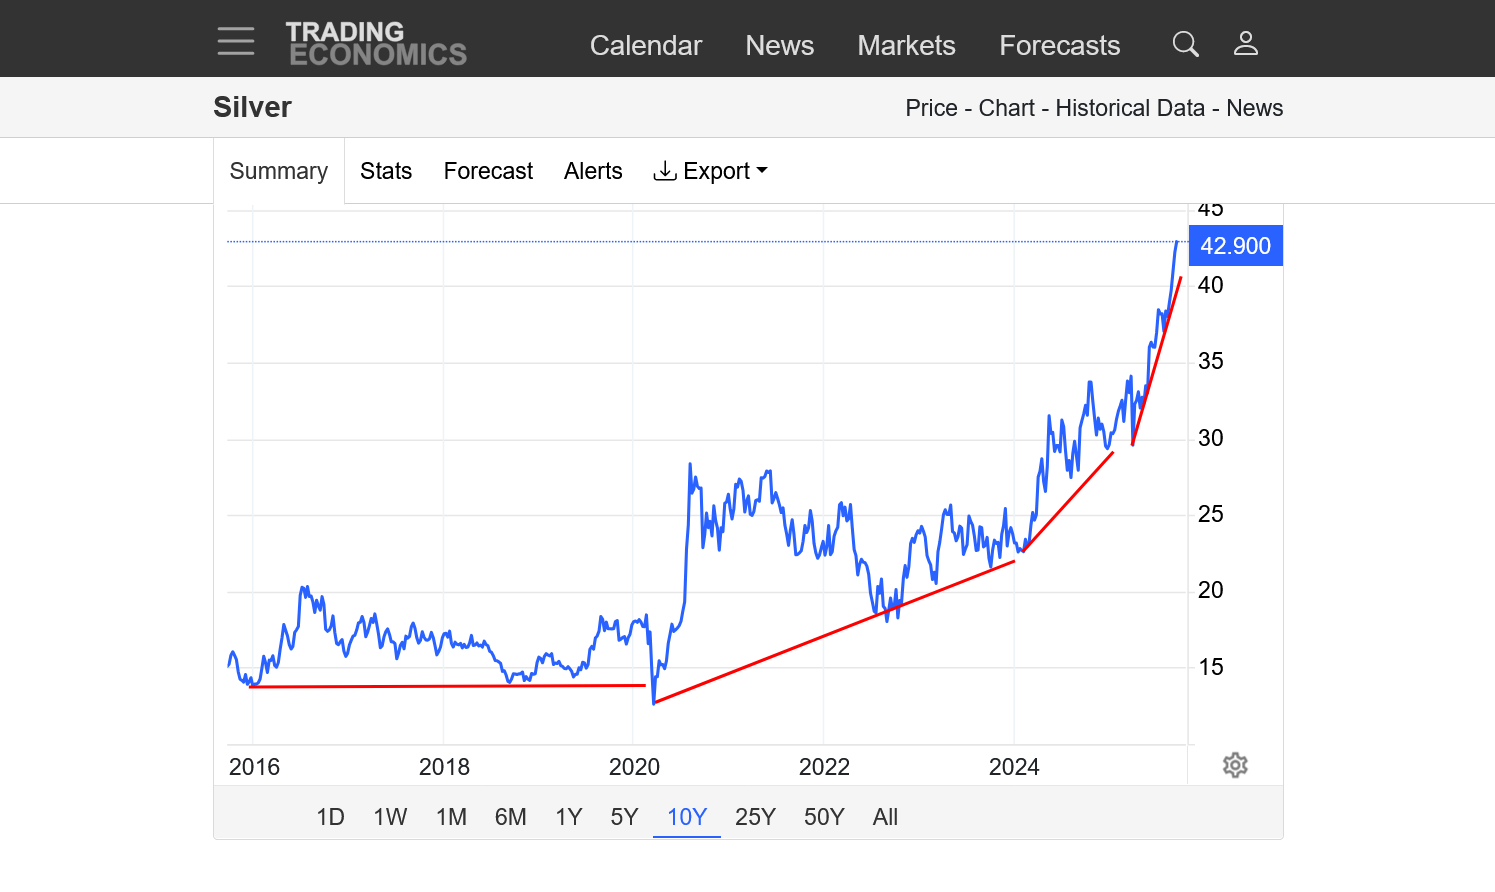This screenshot has height=892, width=1495.
Task: Navigate to Forecasts in top bar
Action: pos(1059,46)
